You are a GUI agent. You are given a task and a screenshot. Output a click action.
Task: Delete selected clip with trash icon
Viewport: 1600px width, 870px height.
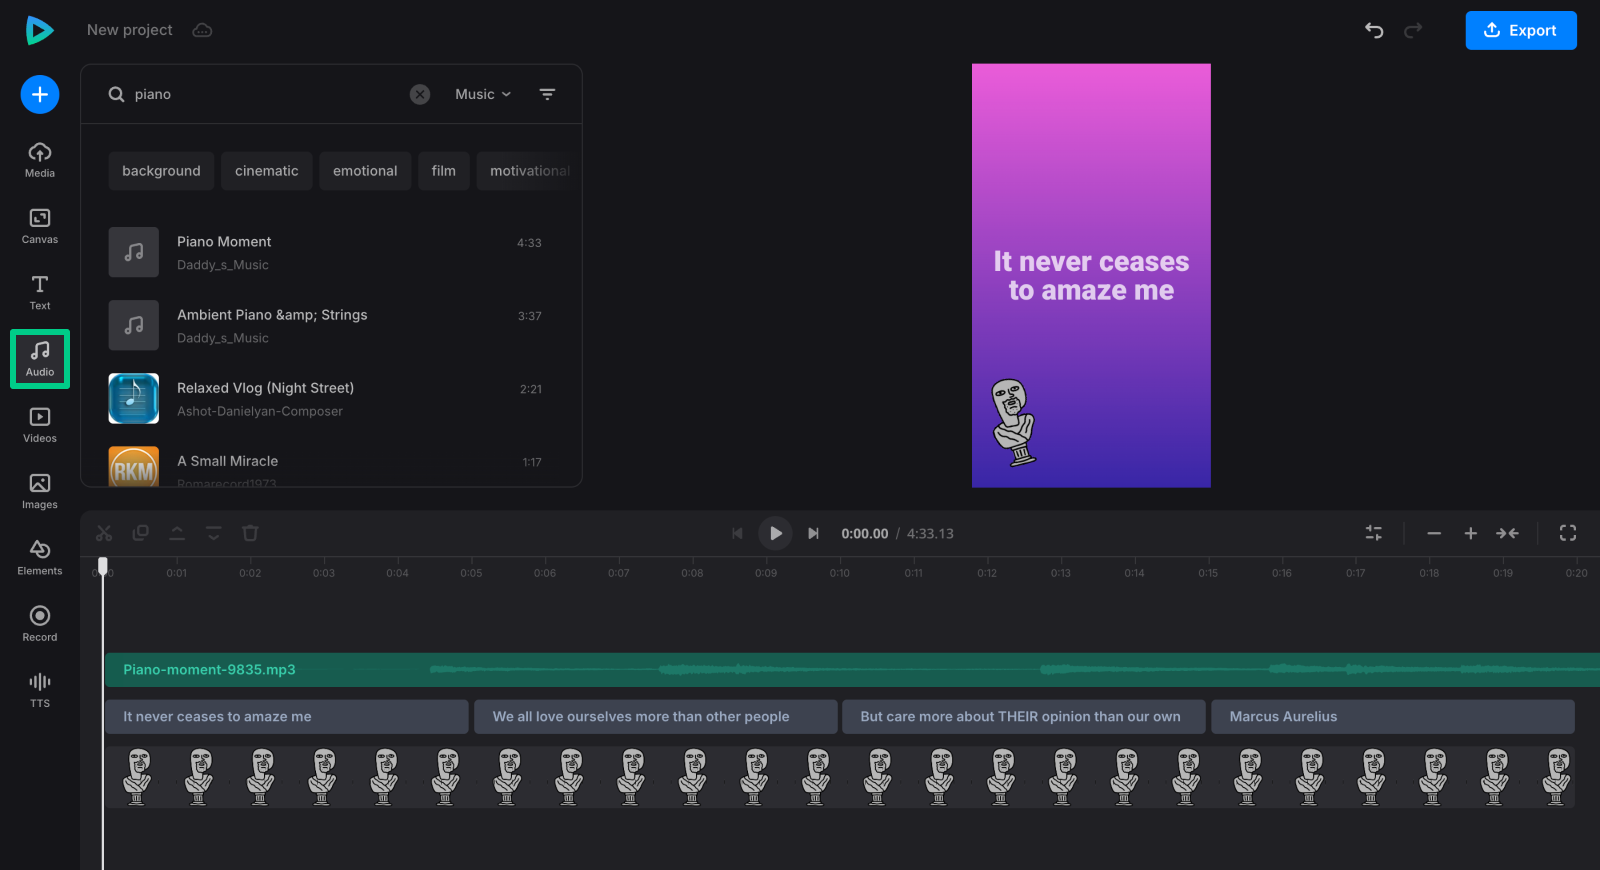pyautogui.click(x=250, y=533)
